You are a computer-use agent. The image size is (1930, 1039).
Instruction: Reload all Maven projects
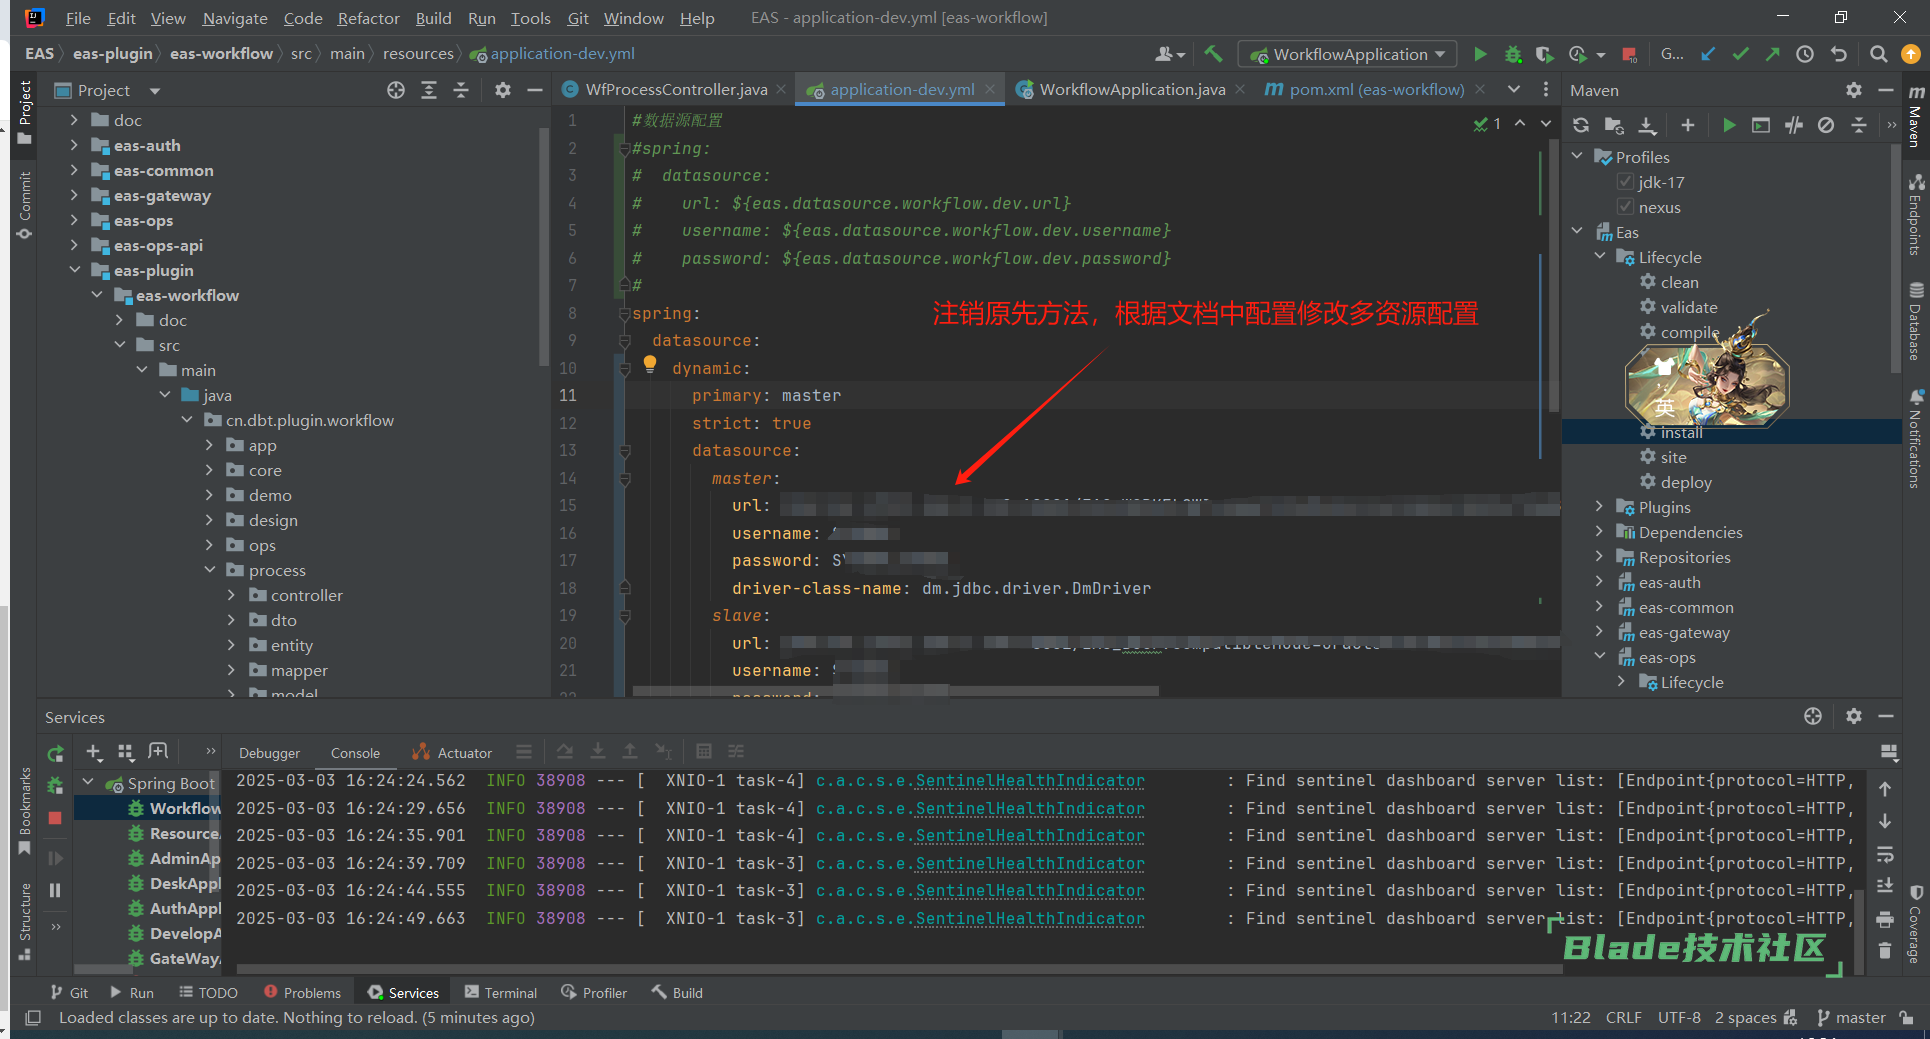tap(1581, 125)
